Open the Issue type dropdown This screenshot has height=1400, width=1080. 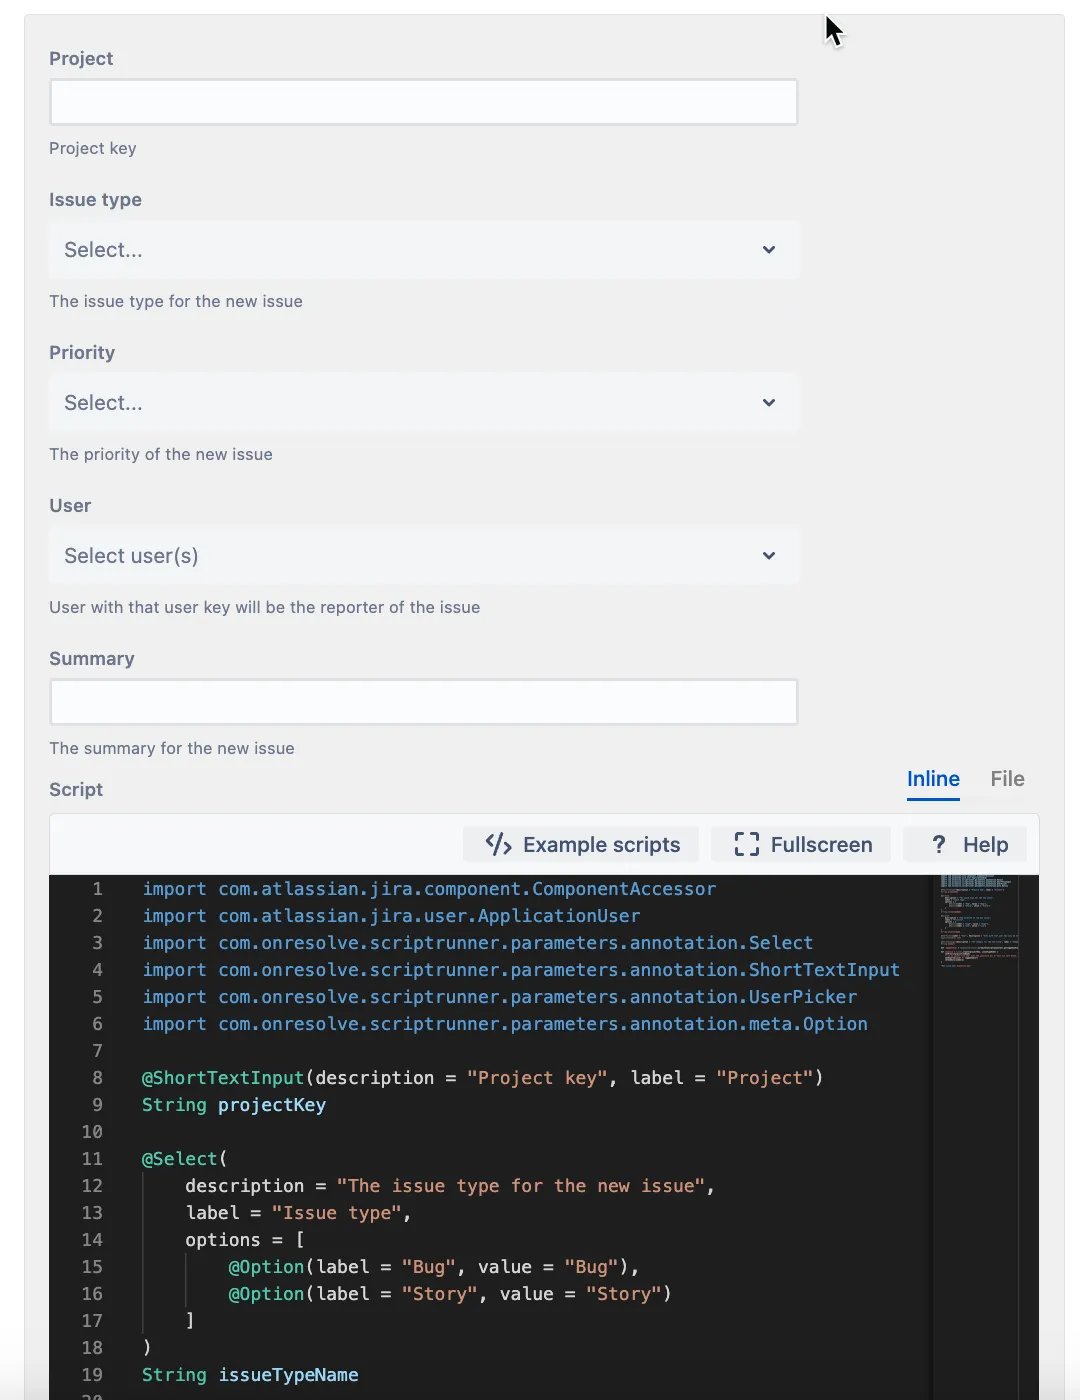[423, 250]
